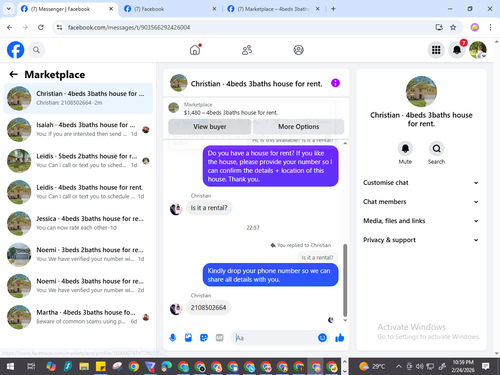
Task: Open Leidis 5beds 2baths conversation
Action: [x=78, y=161]
